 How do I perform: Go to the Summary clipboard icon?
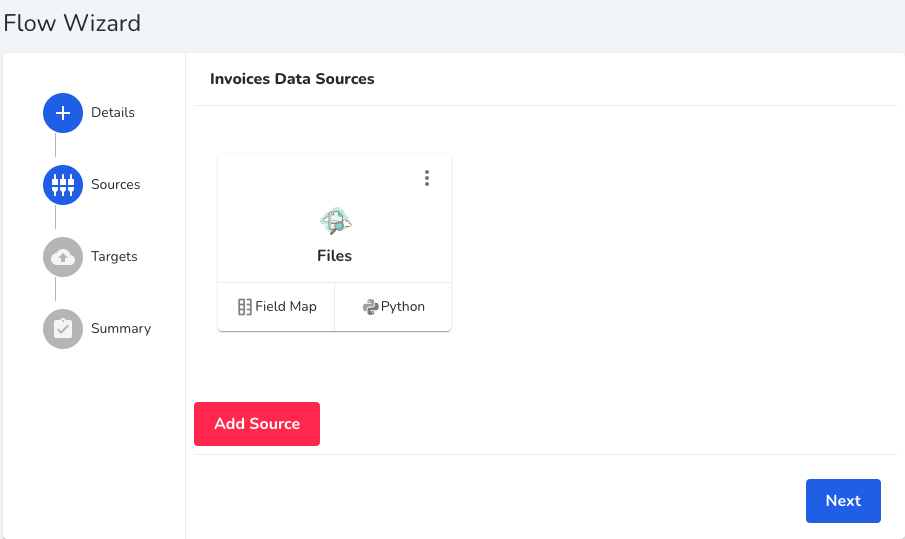click(63, 329)
